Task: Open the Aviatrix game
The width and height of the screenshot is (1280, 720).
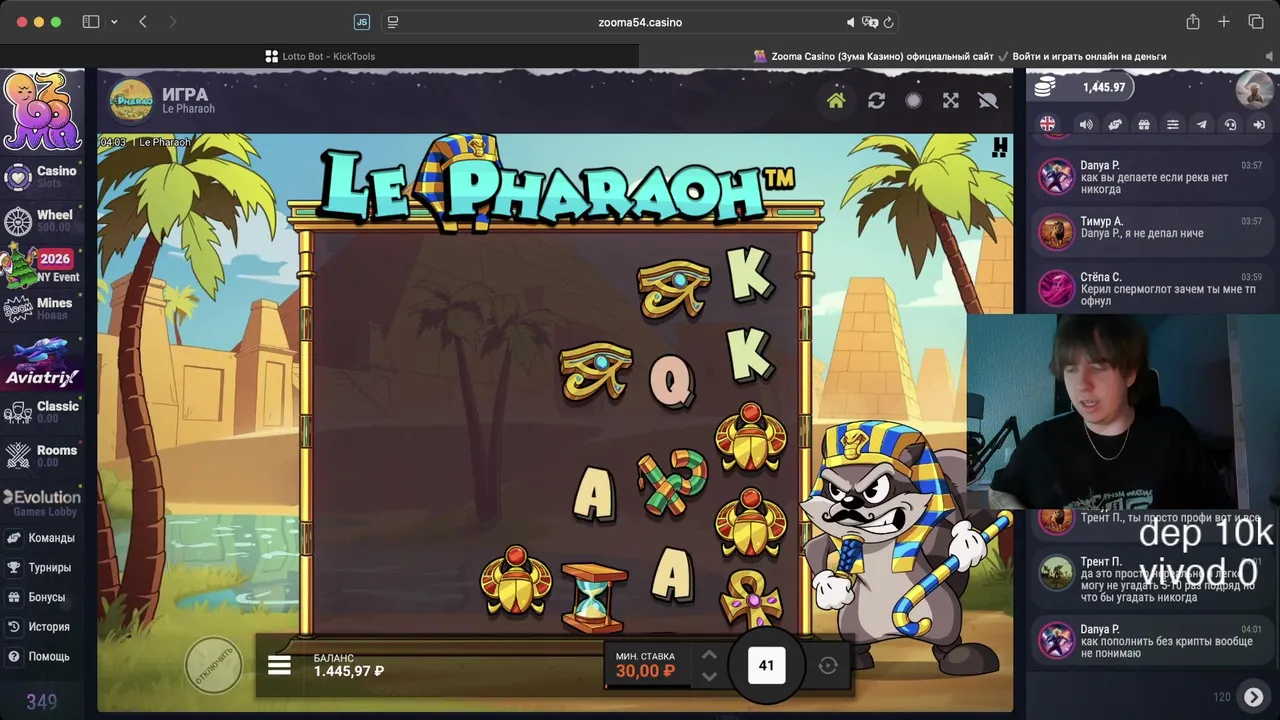Action: pyautogui.click(x=42, y=362)
